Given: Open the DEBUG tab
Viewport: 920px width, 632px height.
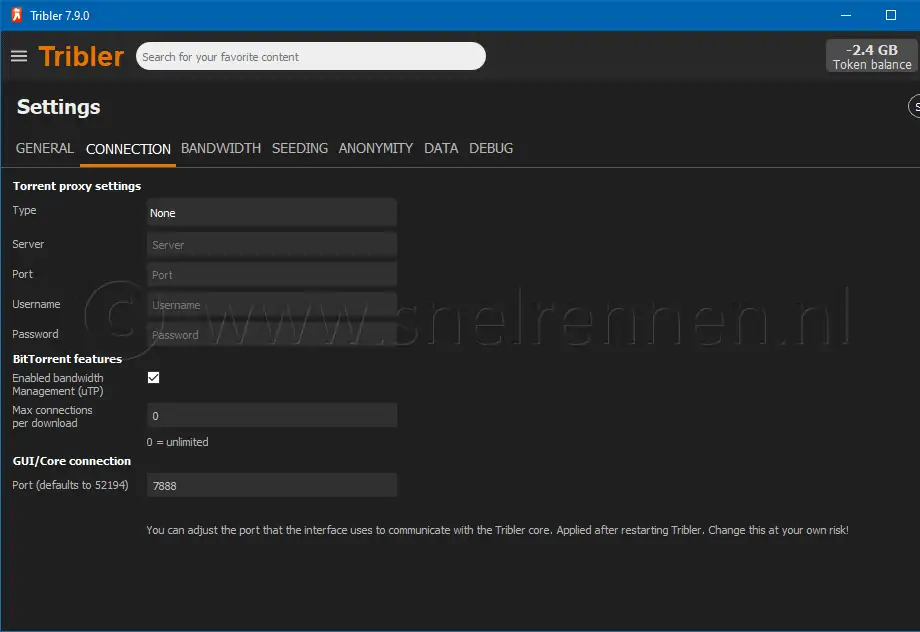Looking at the screenshot, I should point(491,148).
